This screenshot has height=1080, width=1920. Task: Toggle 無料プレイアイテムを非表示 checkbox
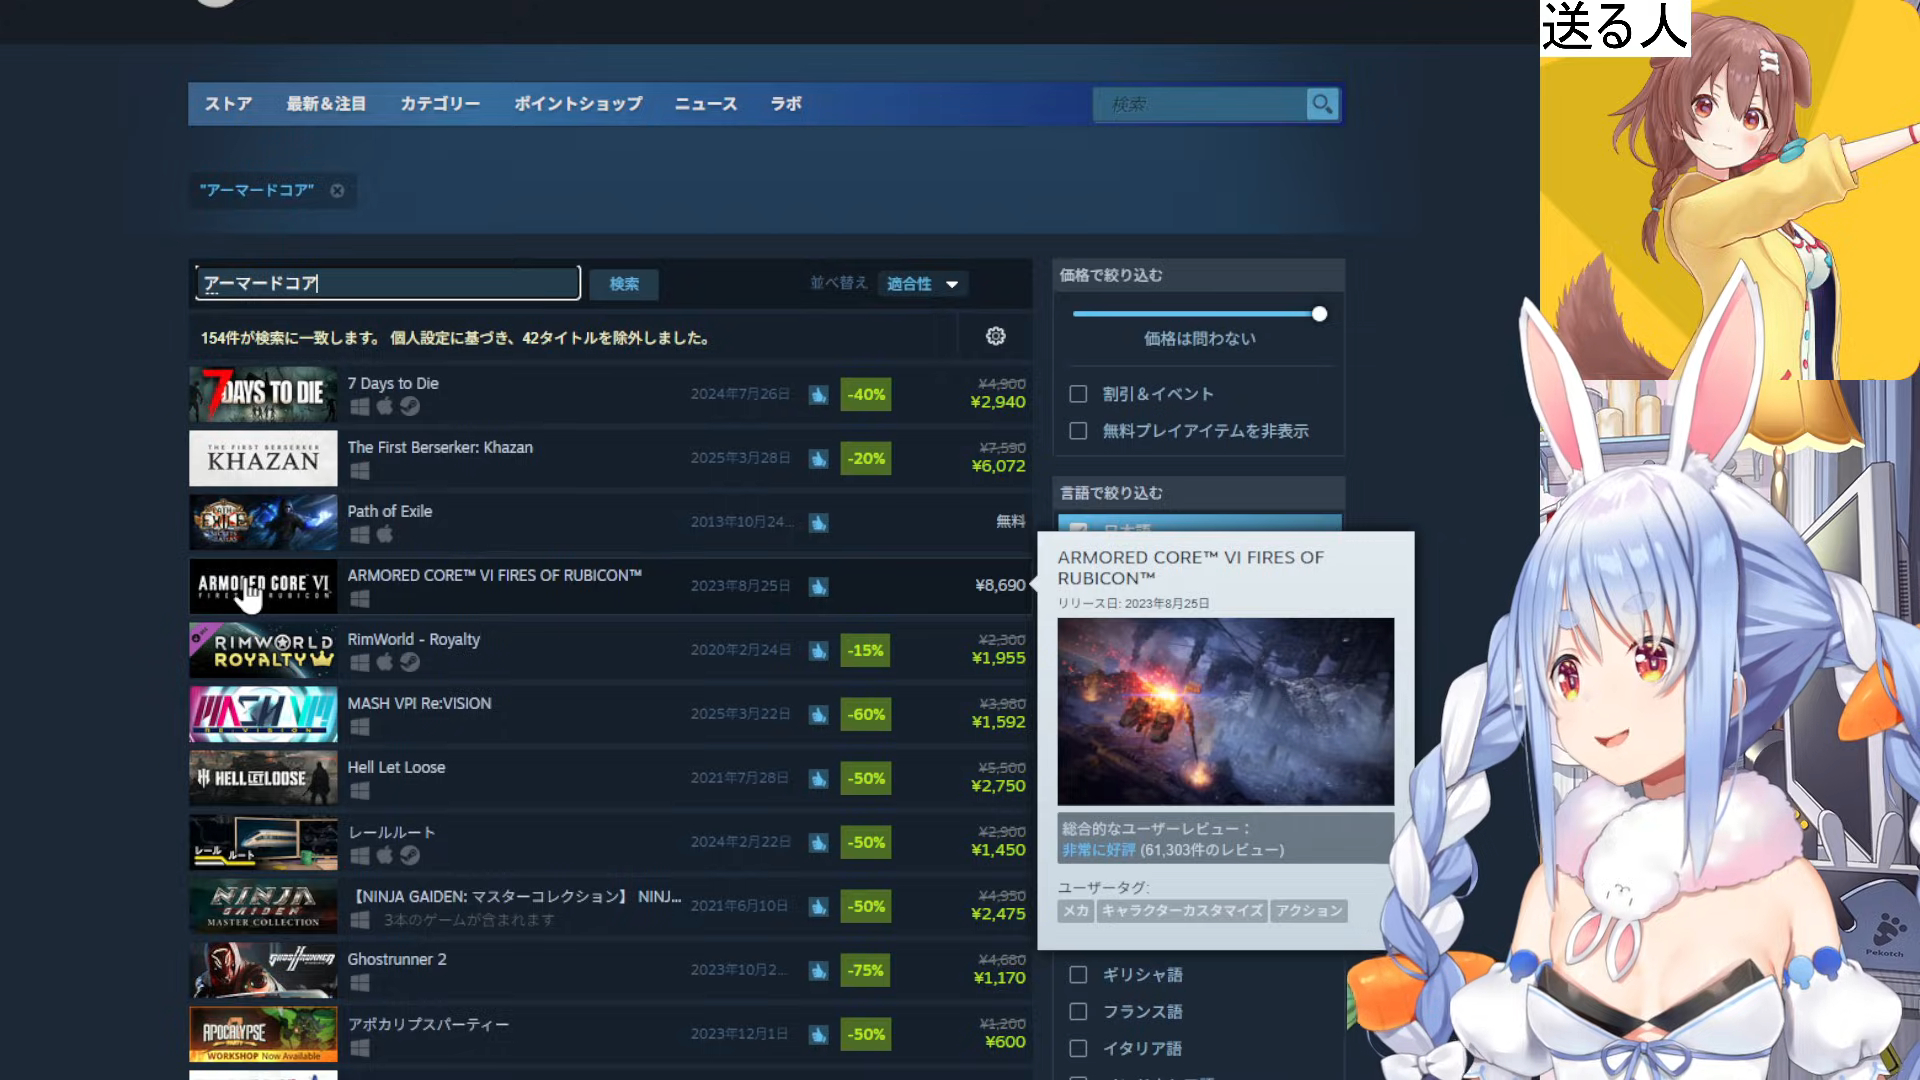click(1078, 431)
